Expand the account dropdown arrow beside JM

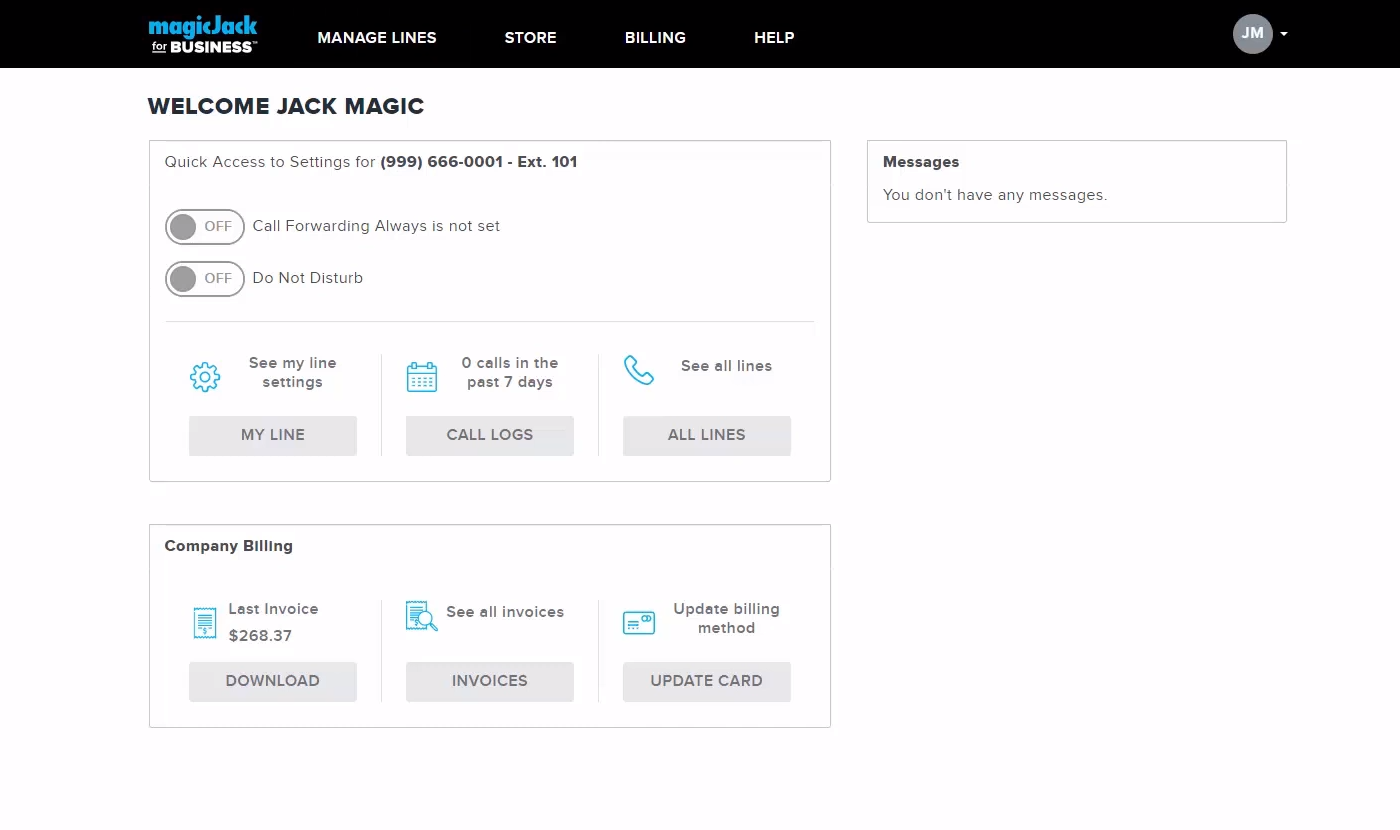point(1284,33)
